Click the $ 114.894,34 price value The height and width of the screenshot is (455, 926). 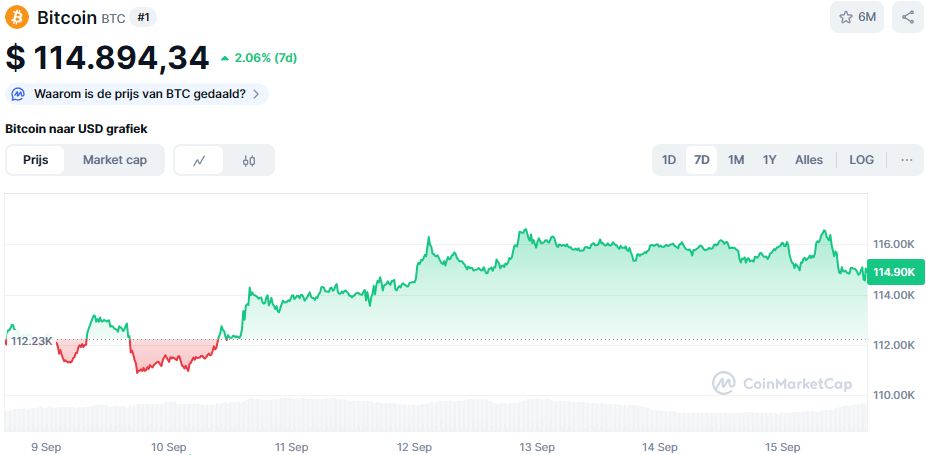pyautogui.click(x=107, y=58)
